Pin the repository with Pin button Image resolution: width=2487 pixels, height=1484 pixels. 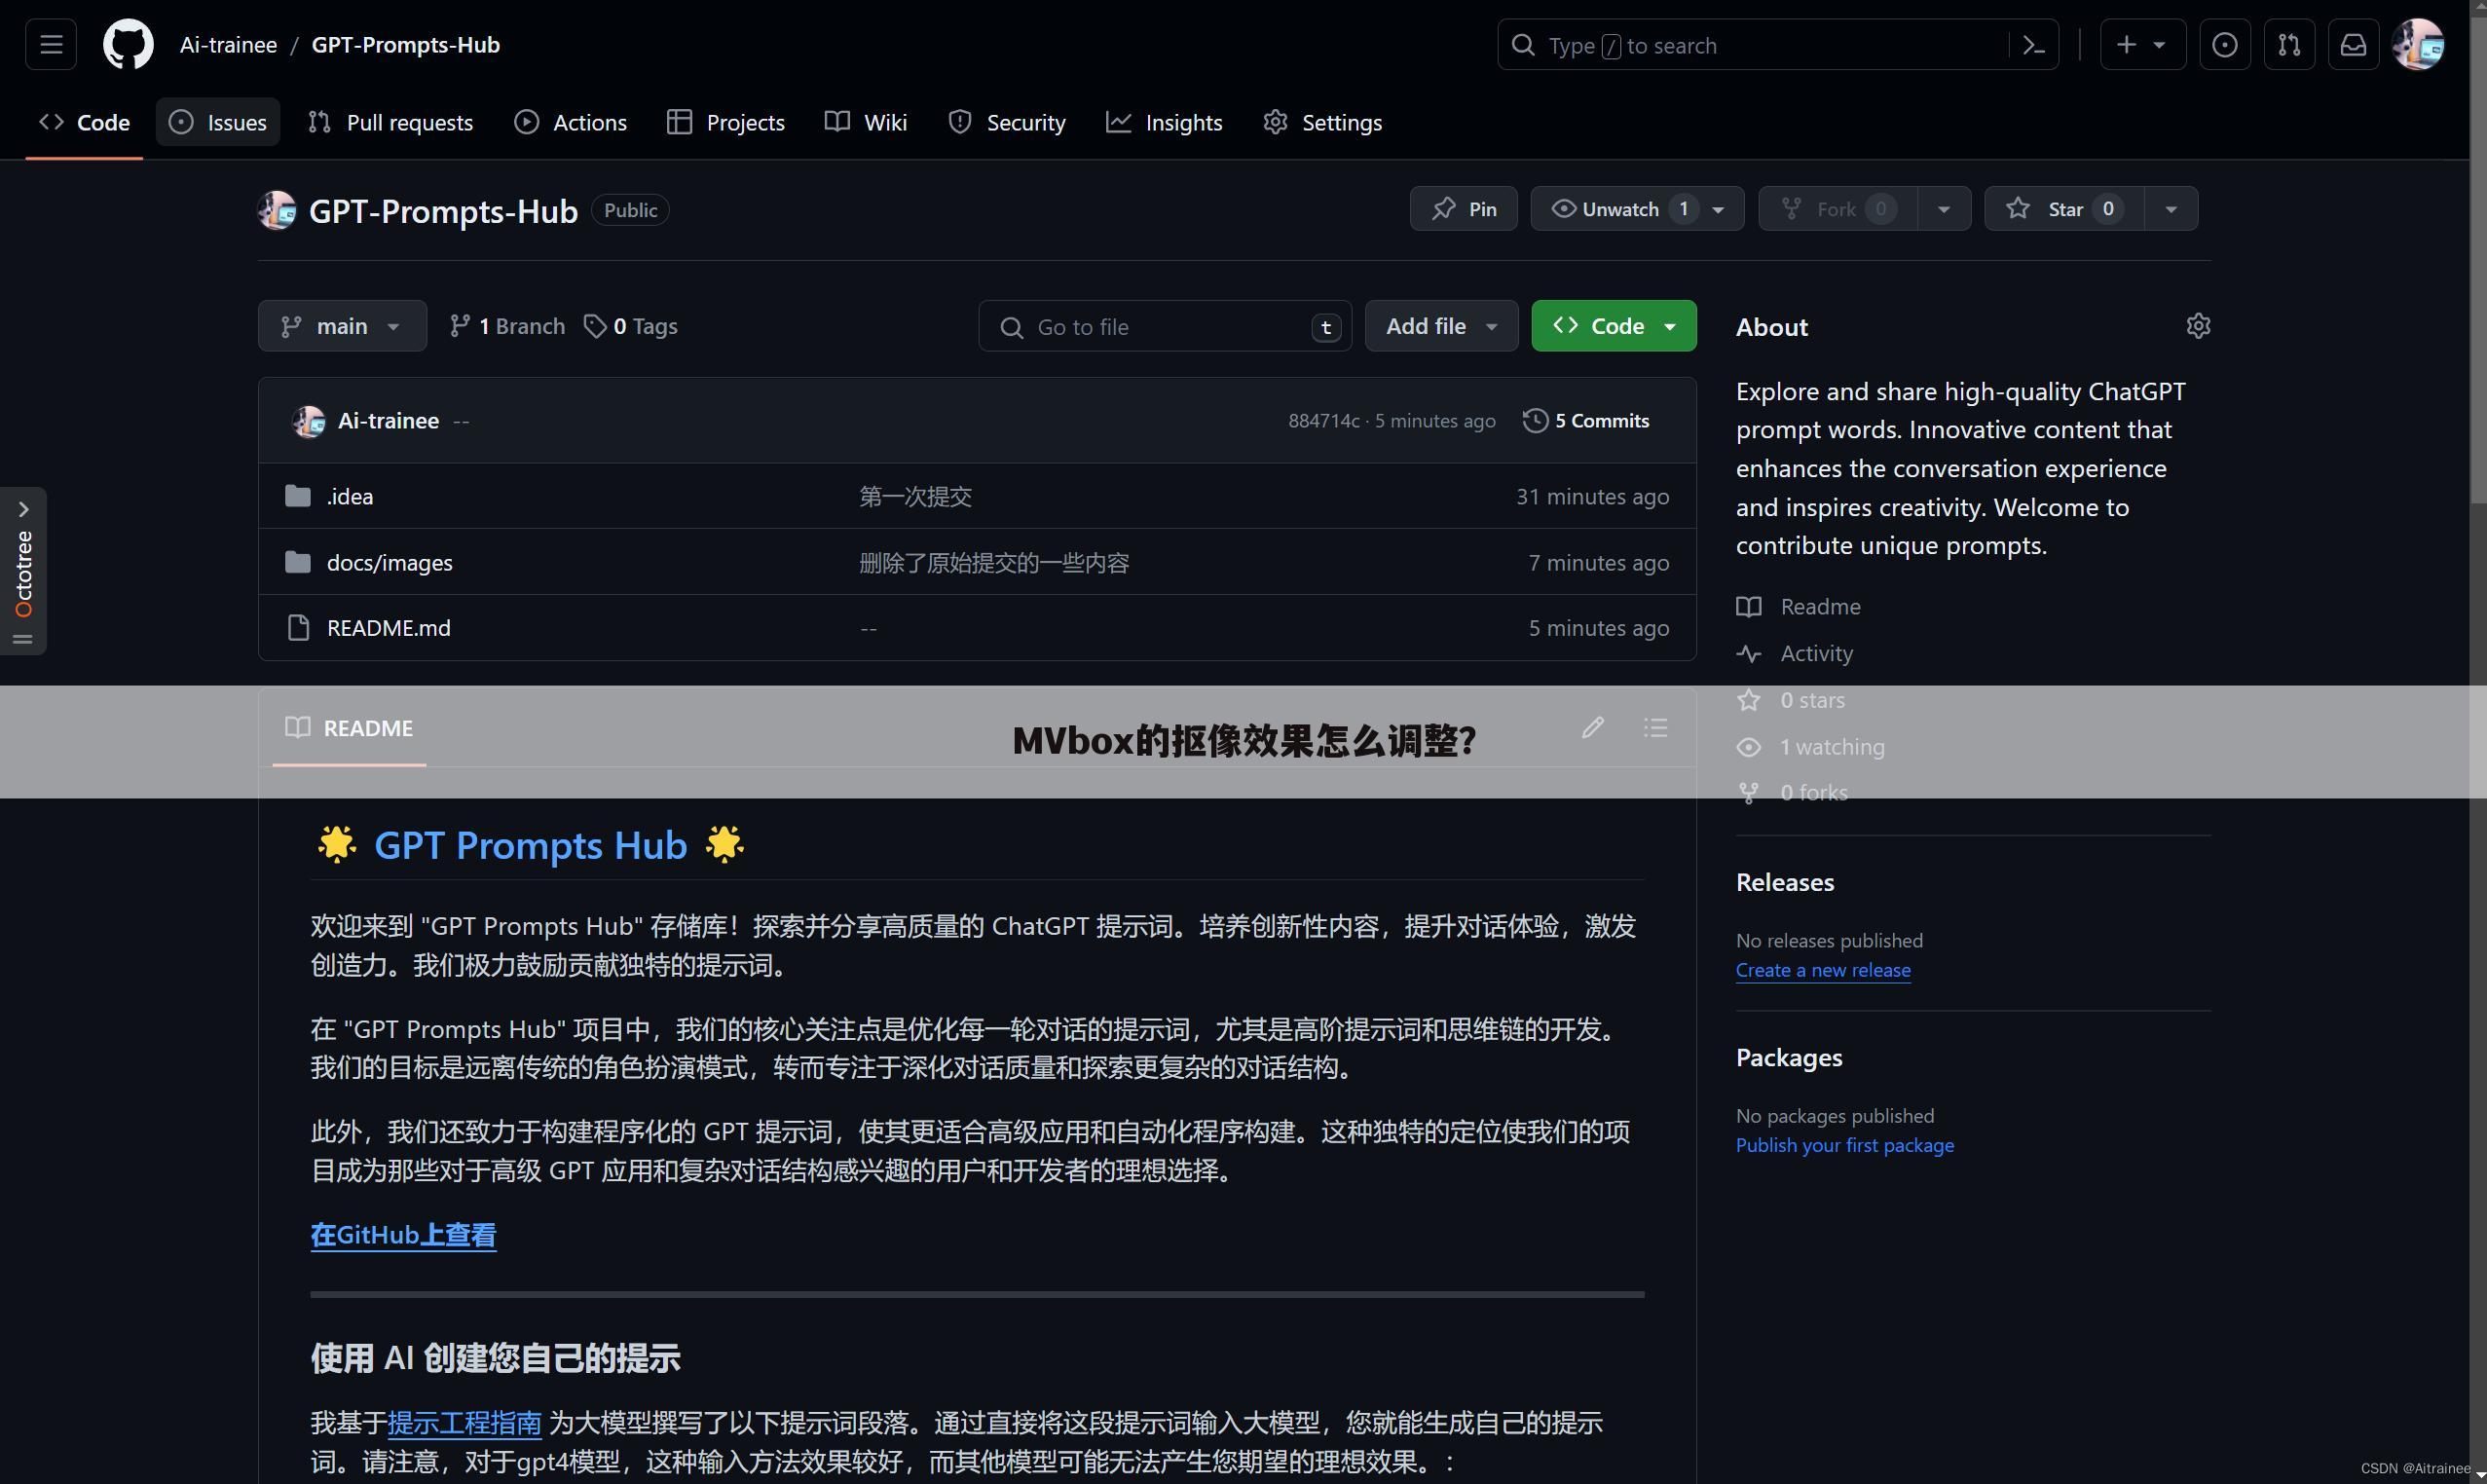pyautogui.click(x=1464, y=208)
